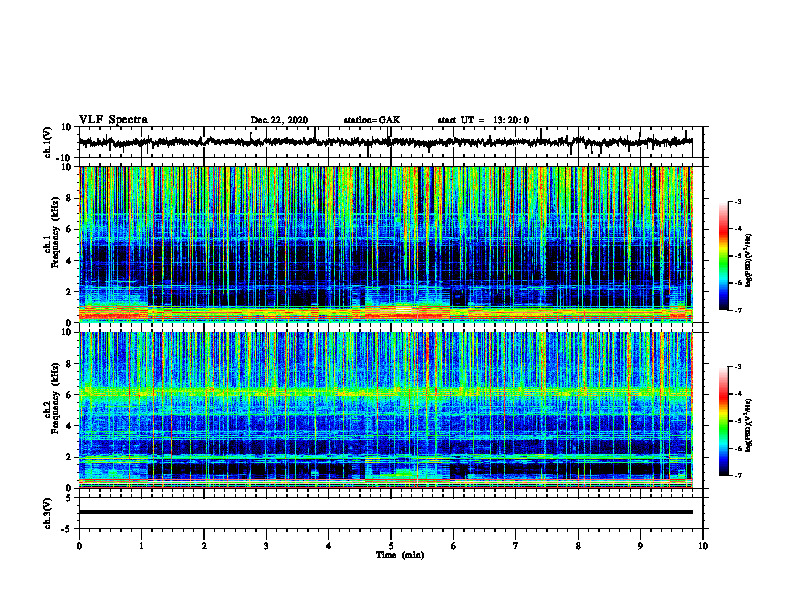Screen dimensions: 792x612
Task: Click the time axis tick label '6'
Action: coord(454,546)
